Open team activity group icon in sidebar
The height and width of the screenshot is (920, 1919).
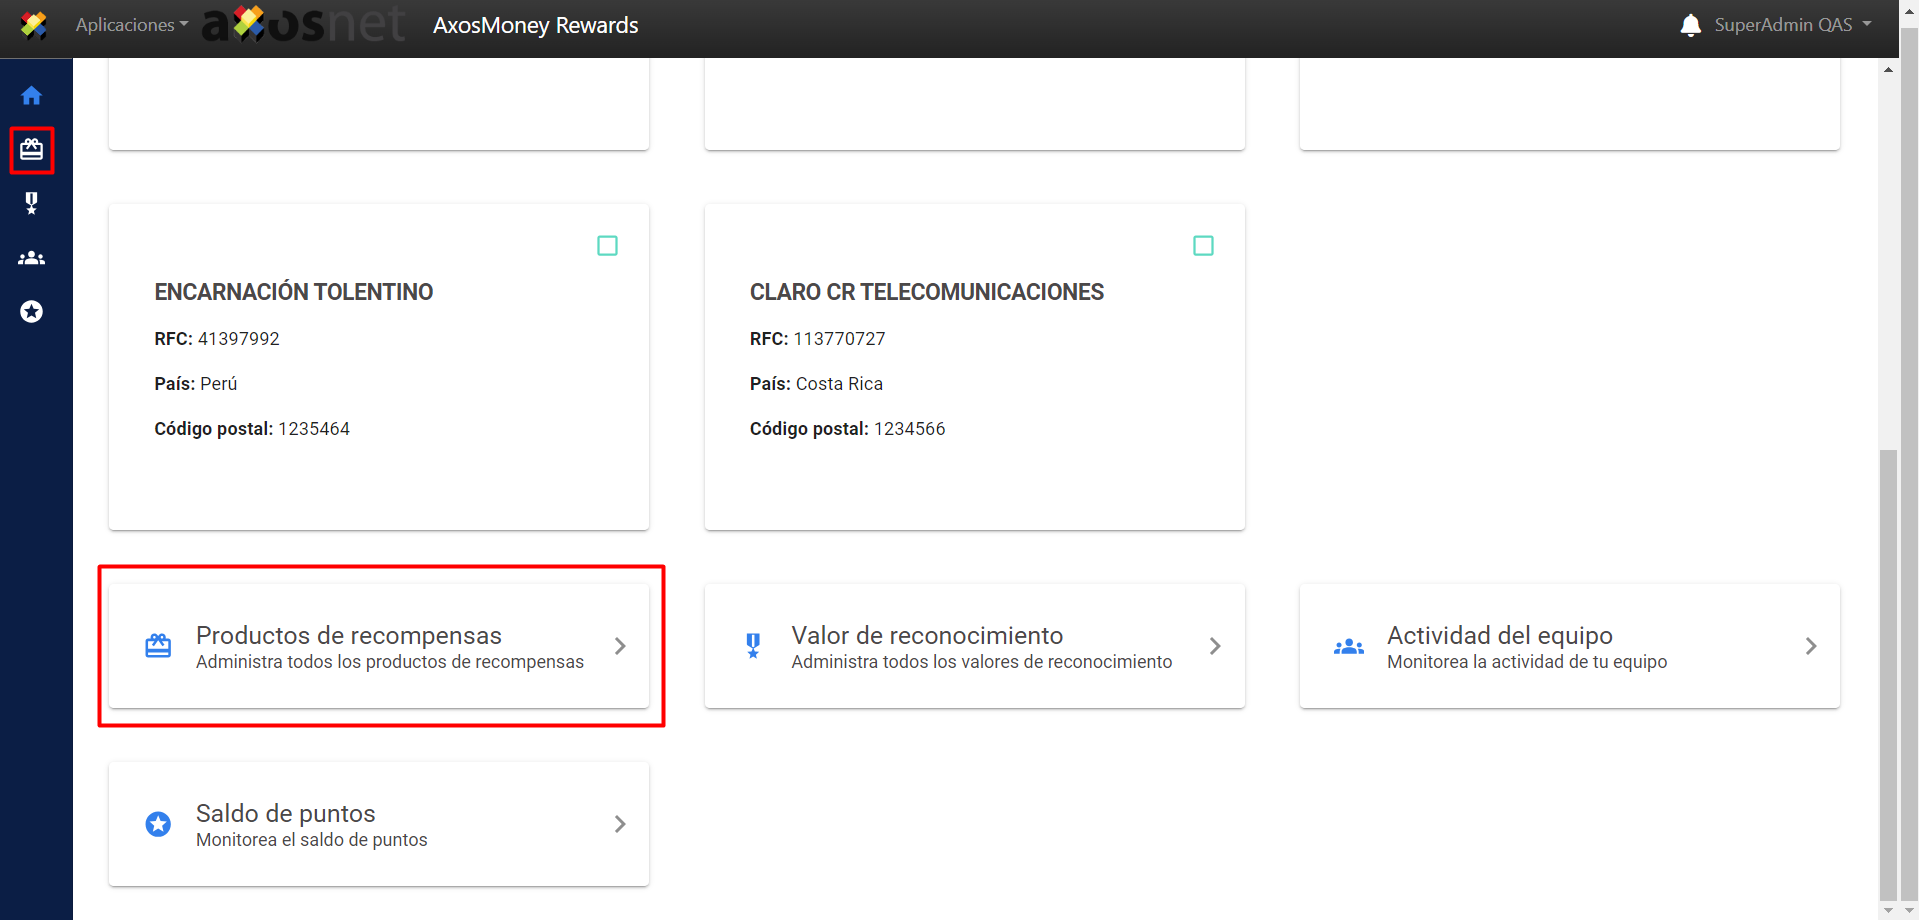tap(32, 258)
